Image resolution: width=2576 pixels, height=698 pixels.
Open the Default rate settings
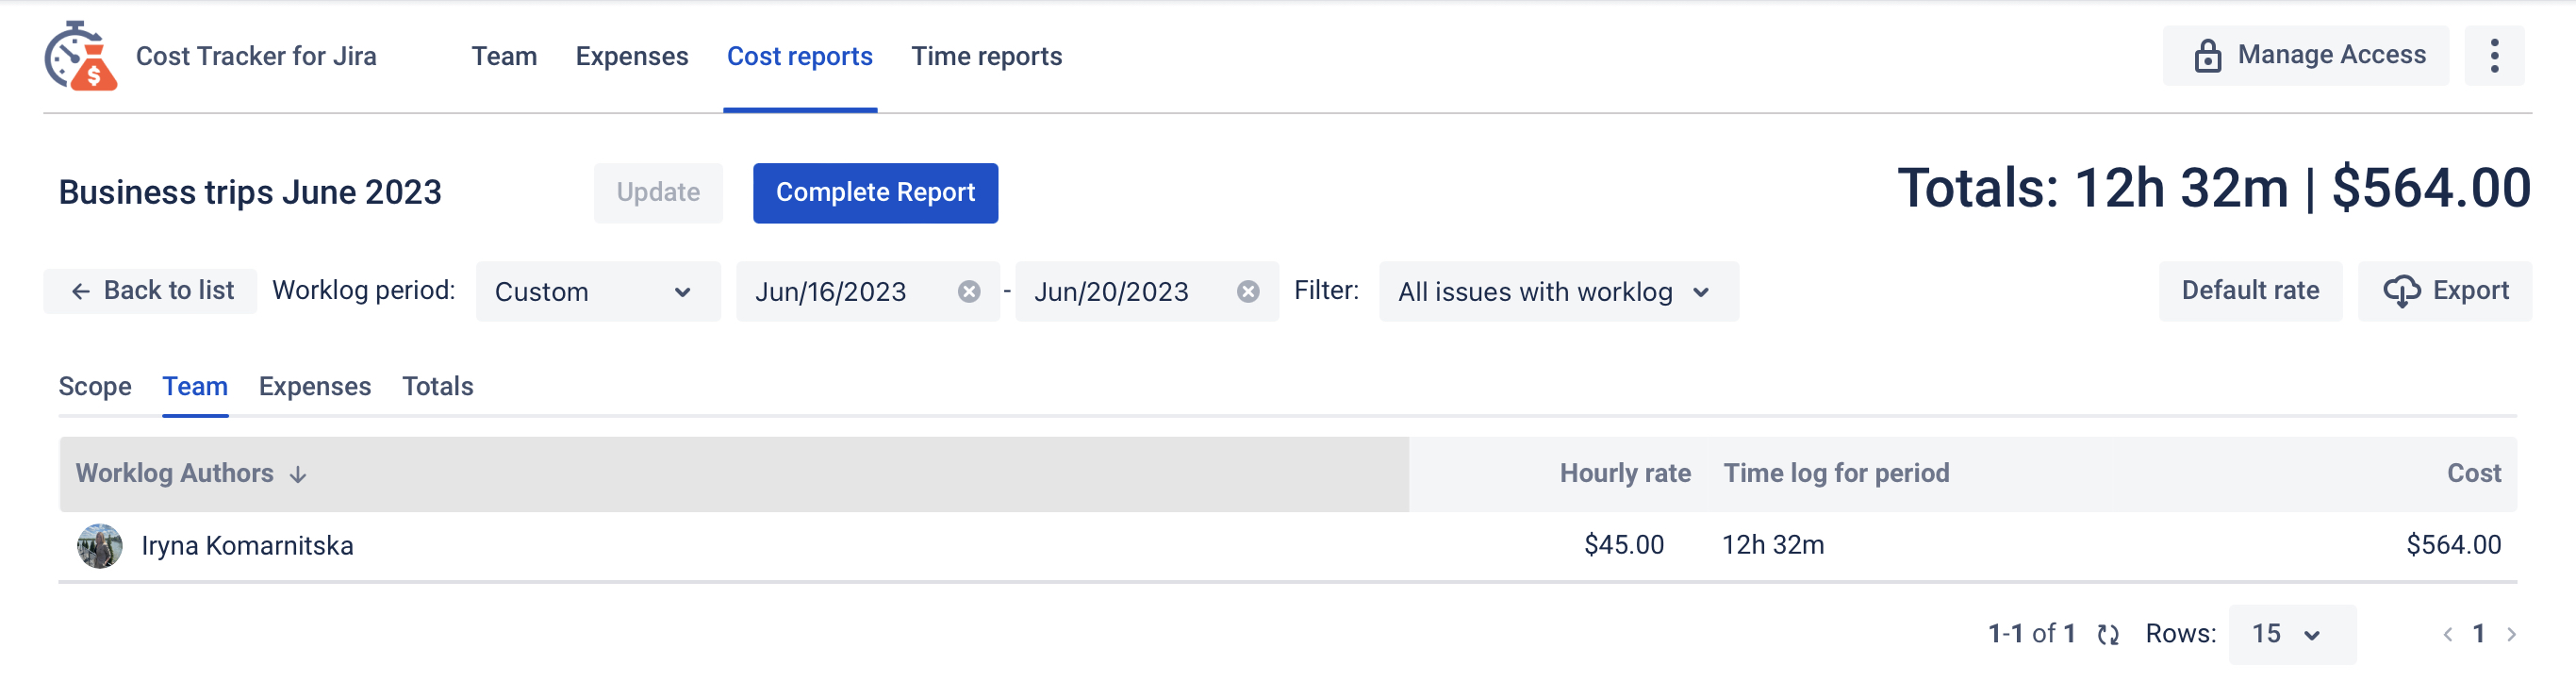click(x=2250, y=291)
